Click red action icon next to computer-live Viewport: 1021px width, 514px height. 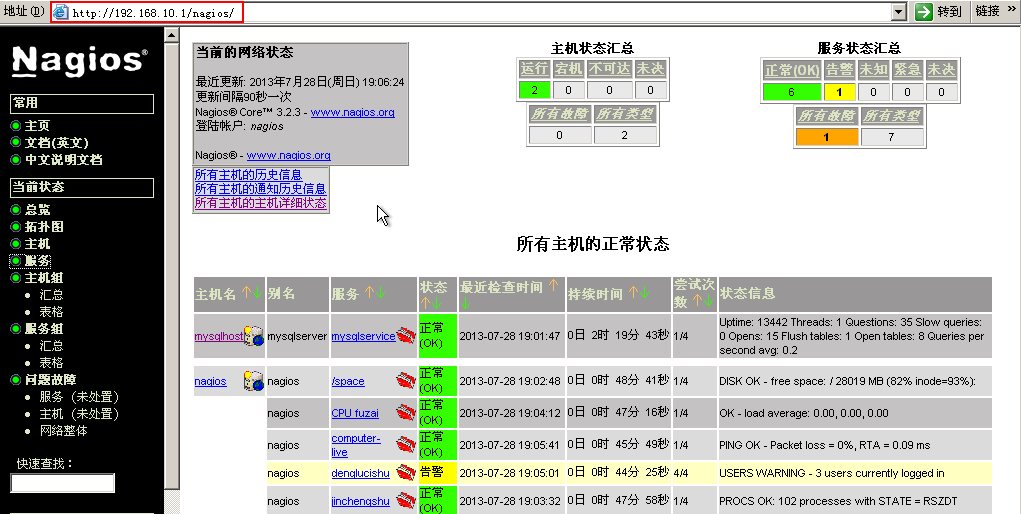tap(406, 445)
